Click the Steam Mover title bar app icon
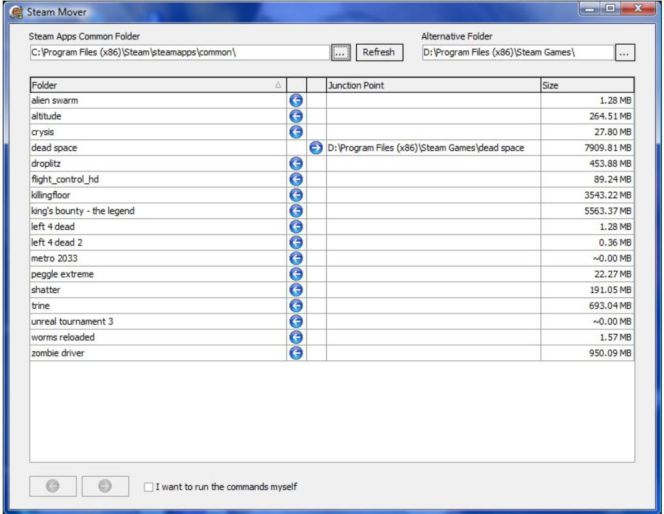The height and width of the screenshot is (514, 664). tap(17, 12)
